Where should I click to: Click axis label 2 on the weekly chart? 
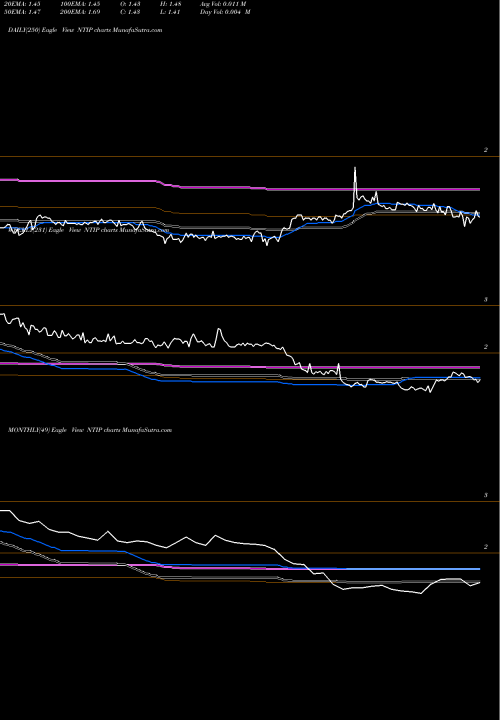coord(485,347)
